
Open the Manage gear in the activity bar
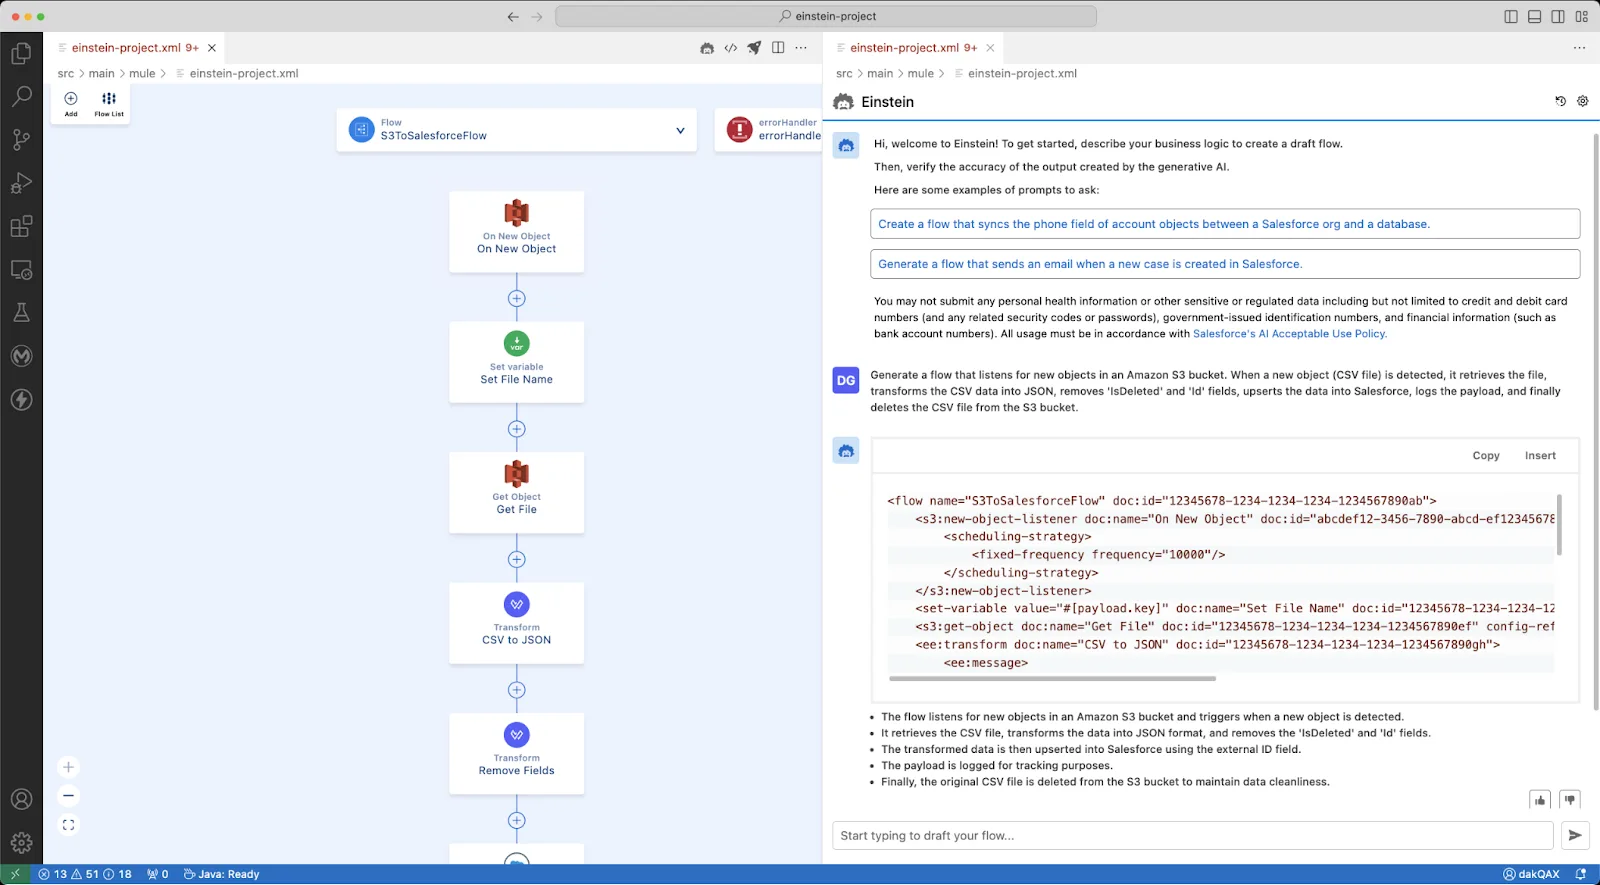point(21,843)
